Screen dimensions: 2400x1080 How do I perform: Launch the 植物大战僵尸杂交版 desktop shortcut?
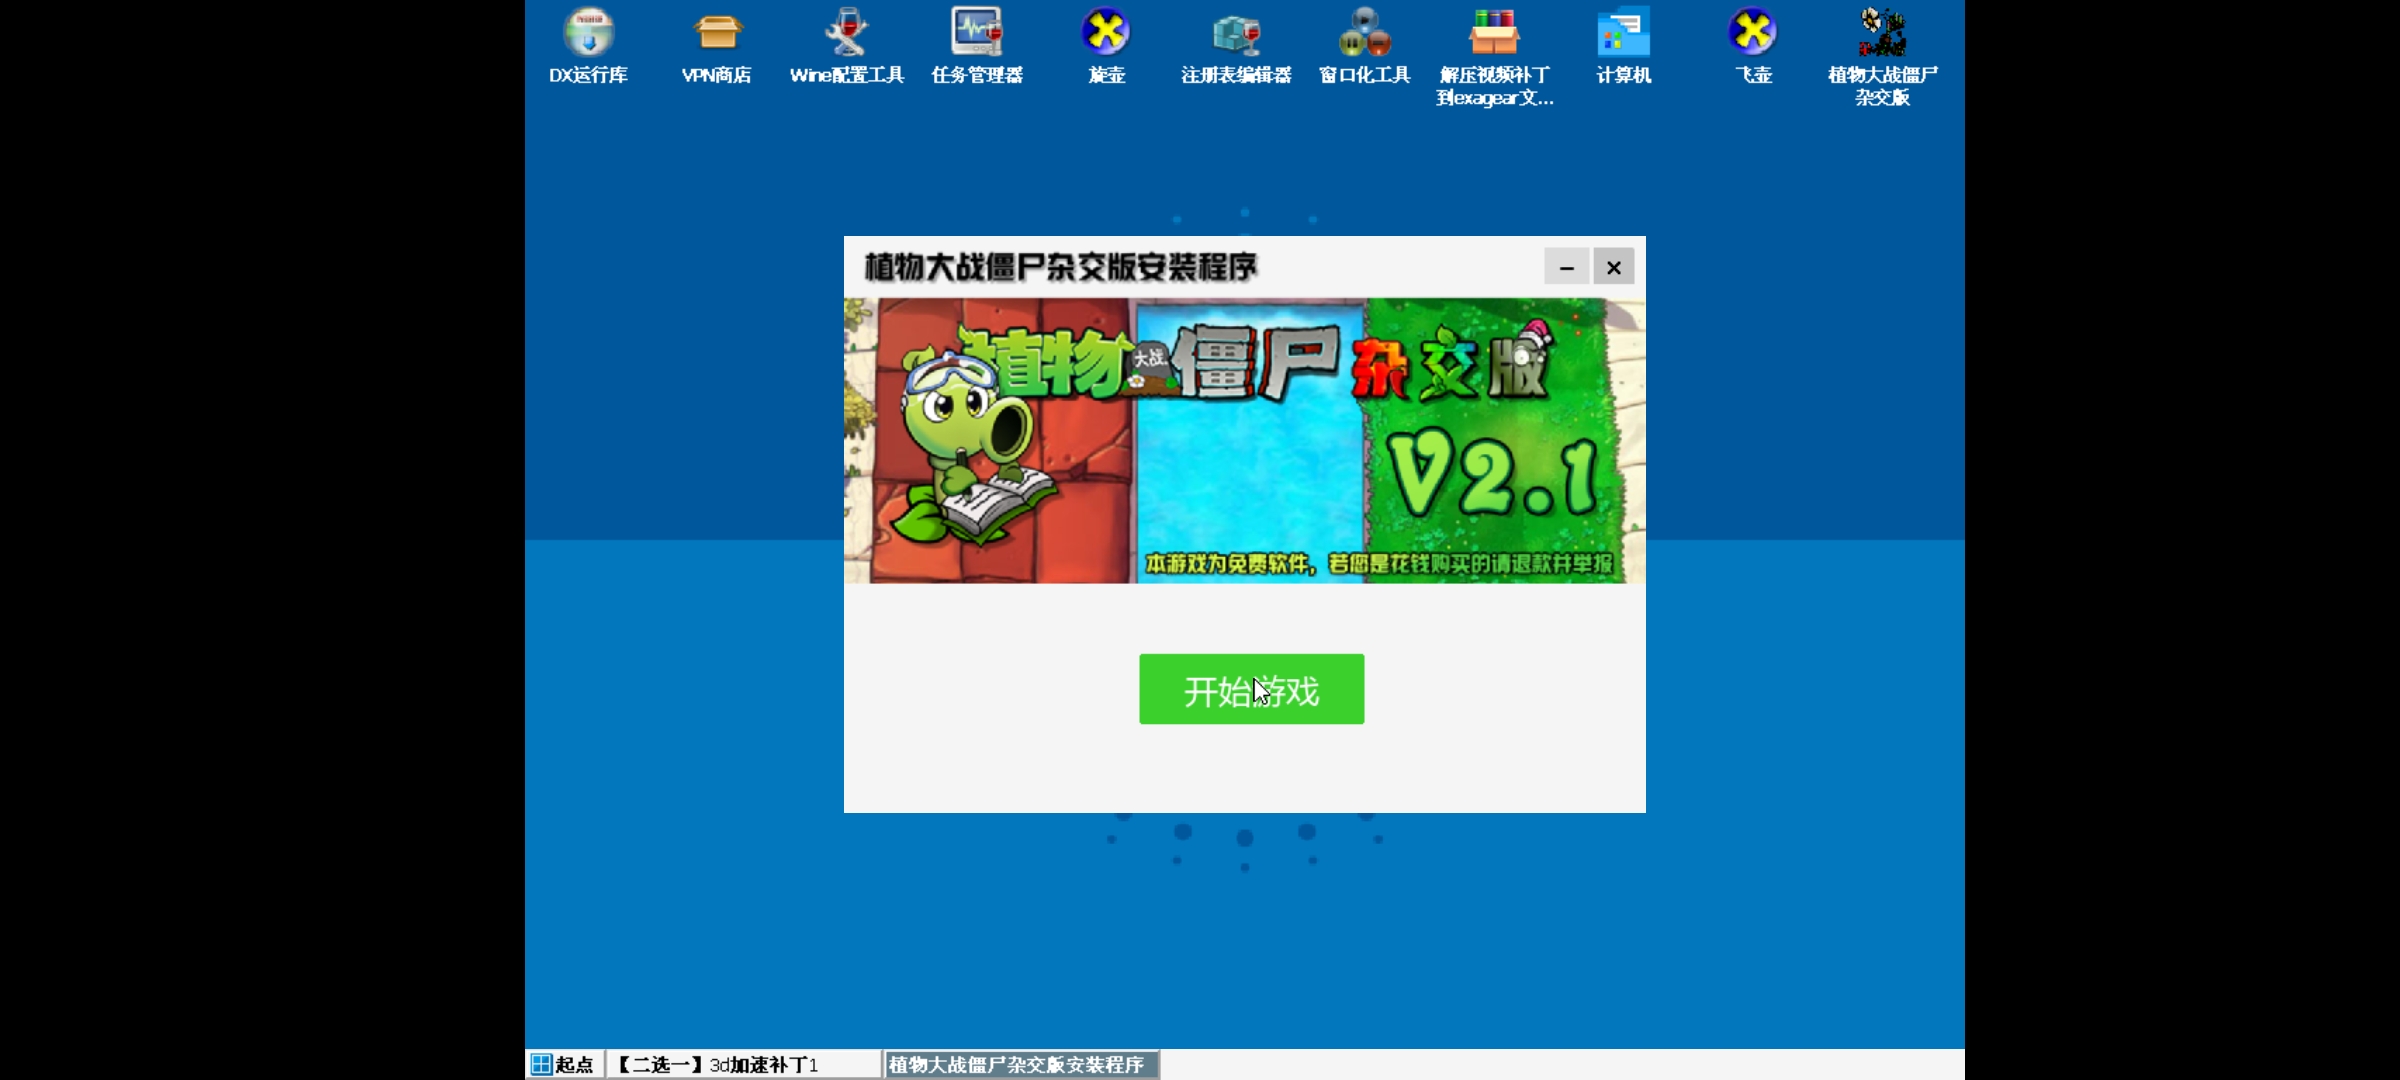[x=1882, y=34]
